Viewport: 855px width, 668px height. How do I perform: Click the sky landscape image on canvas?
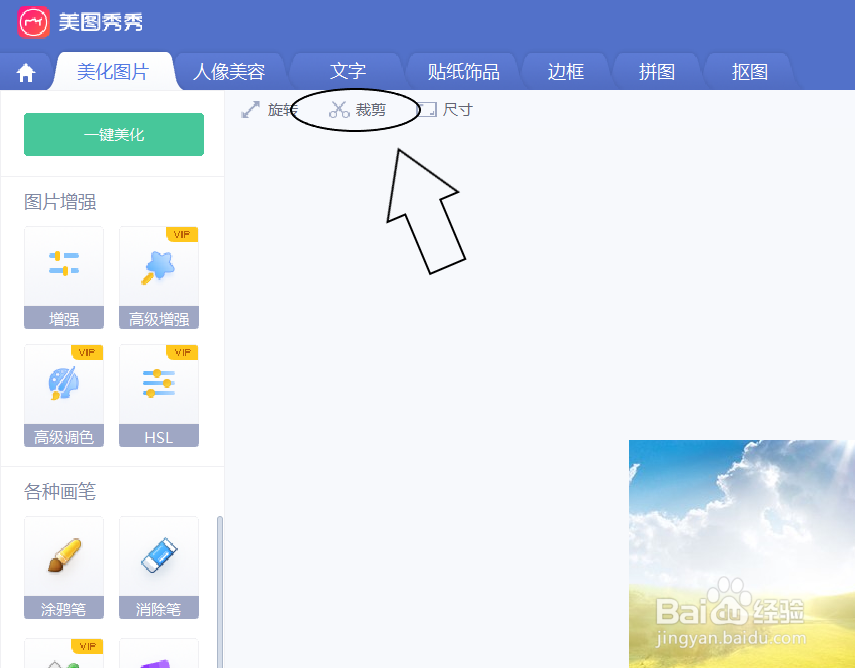point(742,553)
